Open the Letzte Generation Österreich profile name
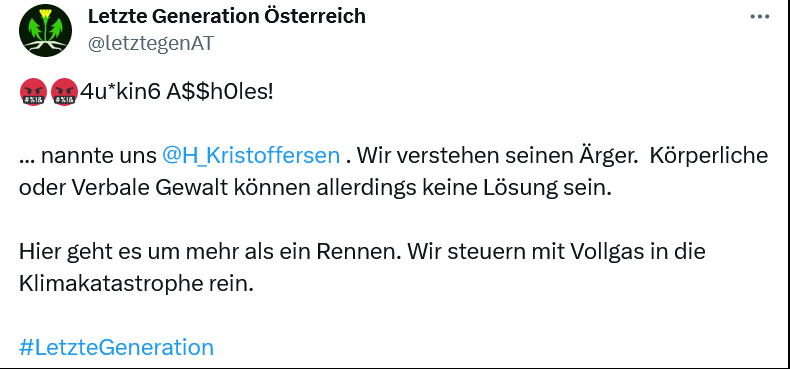The width and height of the screenshot is (790, 369). click(x=227, y=16)
